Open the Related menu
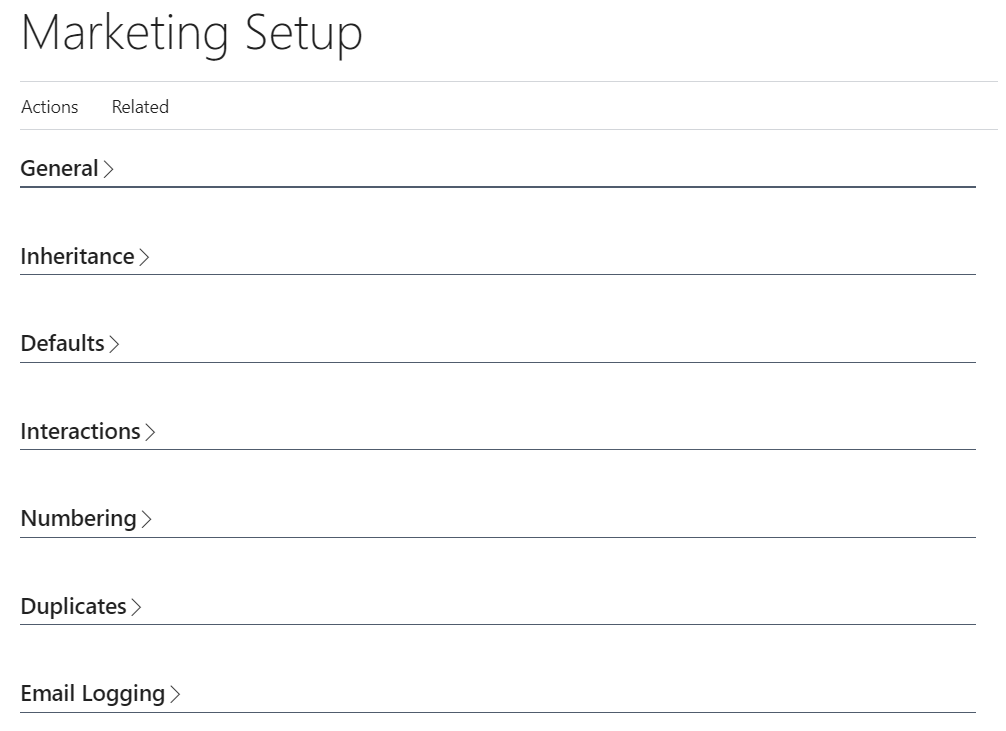The image size is (1006, 731). click(140, 107)
